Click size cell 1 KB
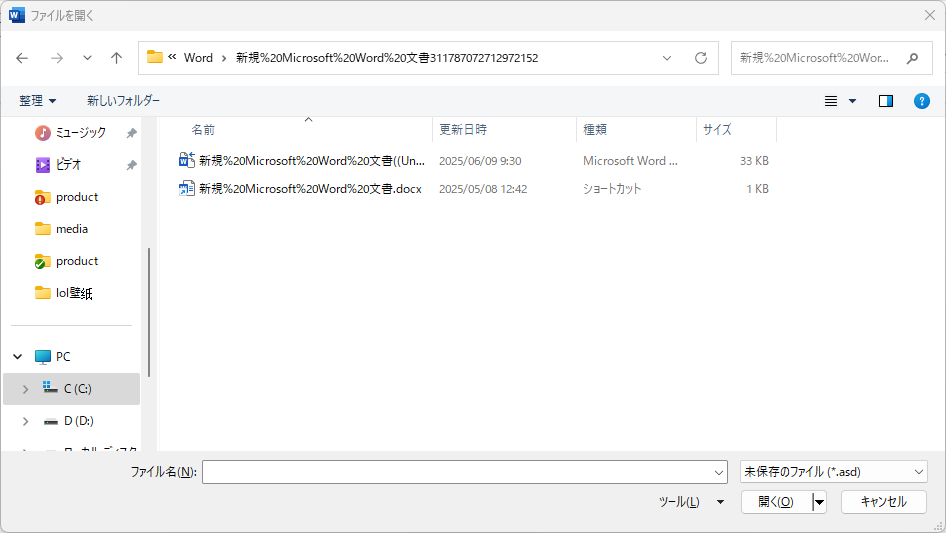Viewport: 946px width, 533px height. (x=757, y=189)
